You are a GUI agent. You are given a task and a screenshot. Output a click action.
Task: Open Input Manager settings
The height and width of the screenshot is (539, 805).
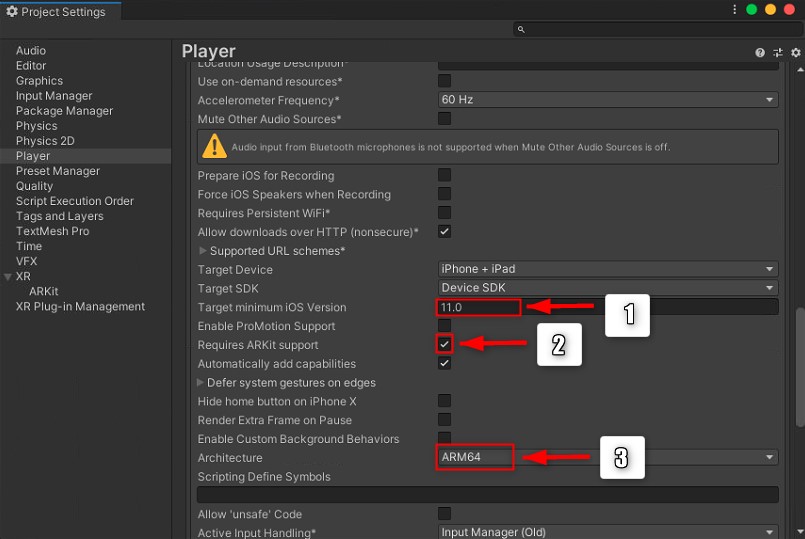(54, 95)
